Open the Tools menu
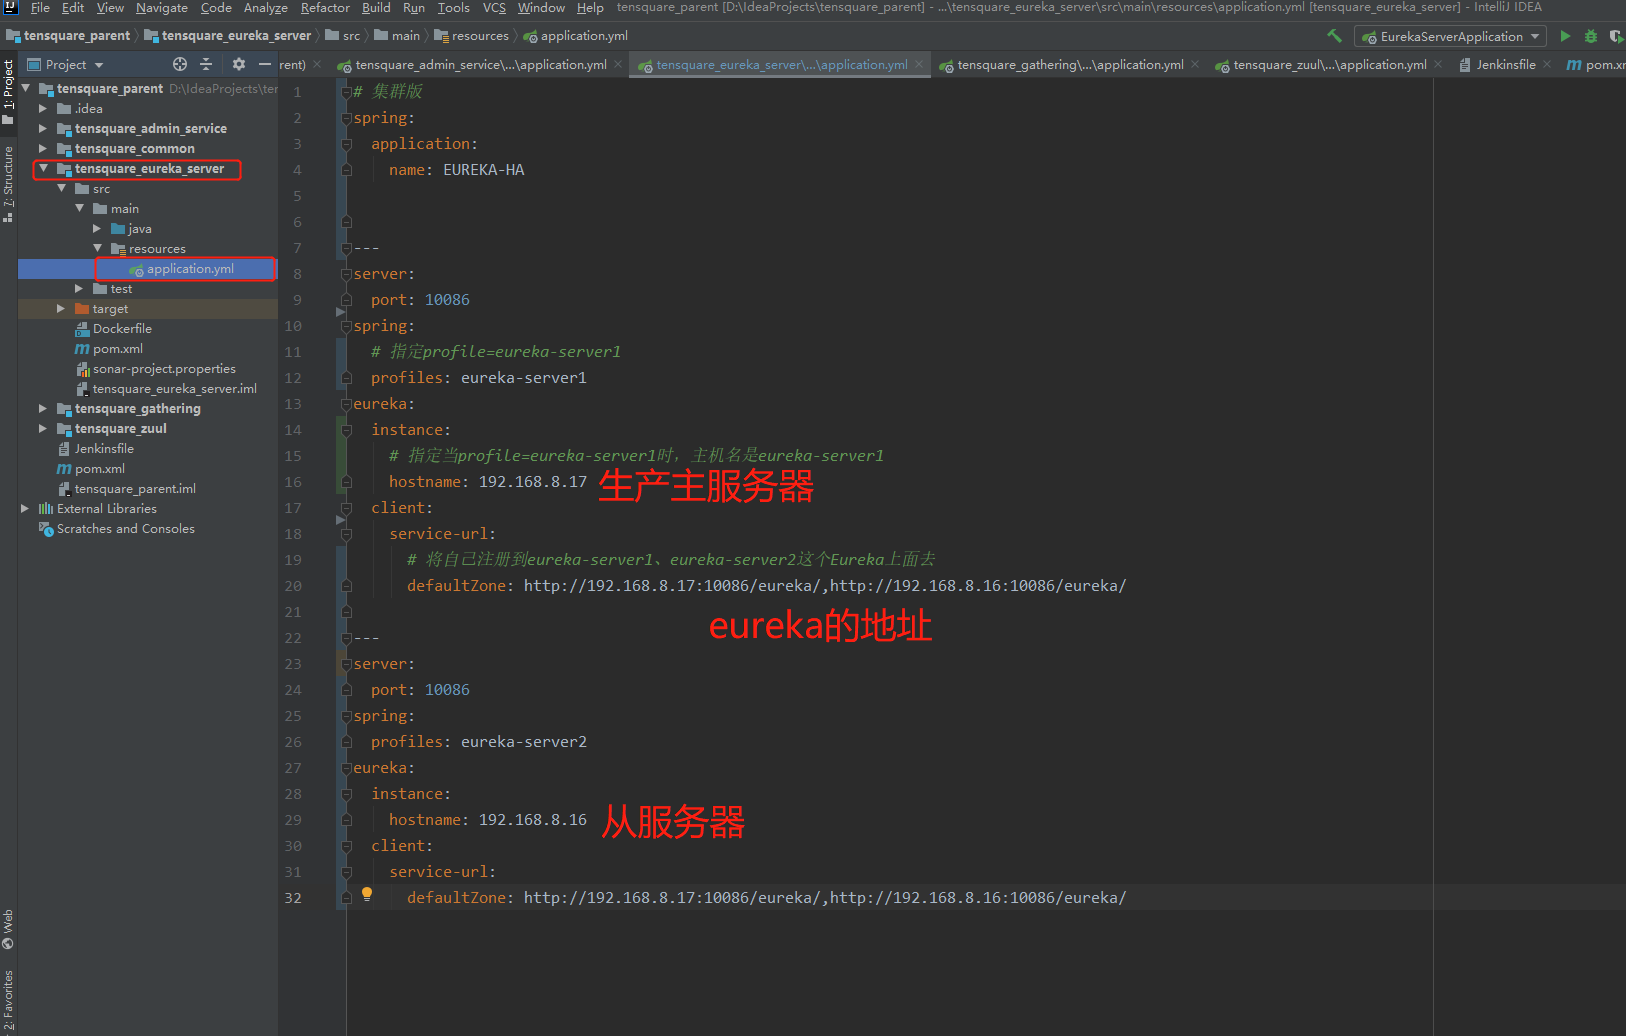 pyautogui.click(x=453, y=8)
